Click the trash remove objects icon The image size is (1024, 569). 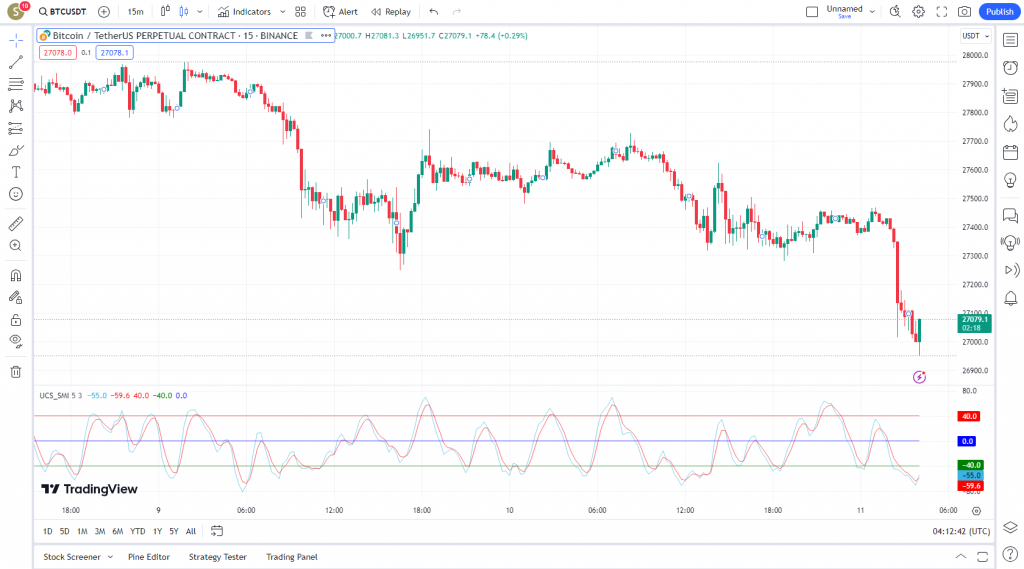tap(16, 372)
